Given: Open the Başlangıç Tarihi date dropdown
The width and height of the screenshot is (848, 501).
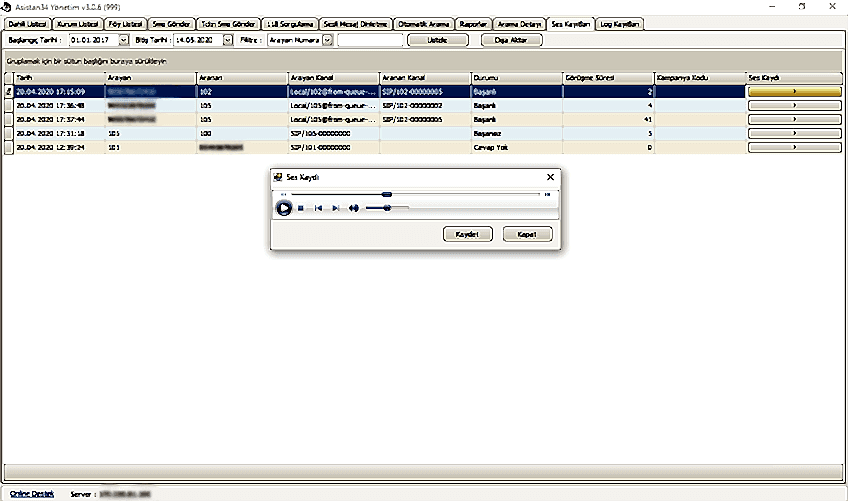Looking at the screenshot, I should click(124, 40).
